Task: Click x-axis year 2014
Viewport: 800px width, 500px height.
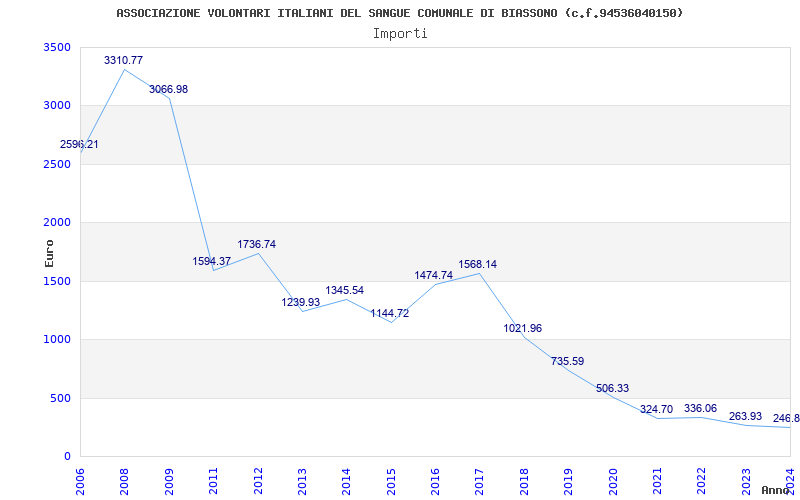Action: click(x=347, y=481)
